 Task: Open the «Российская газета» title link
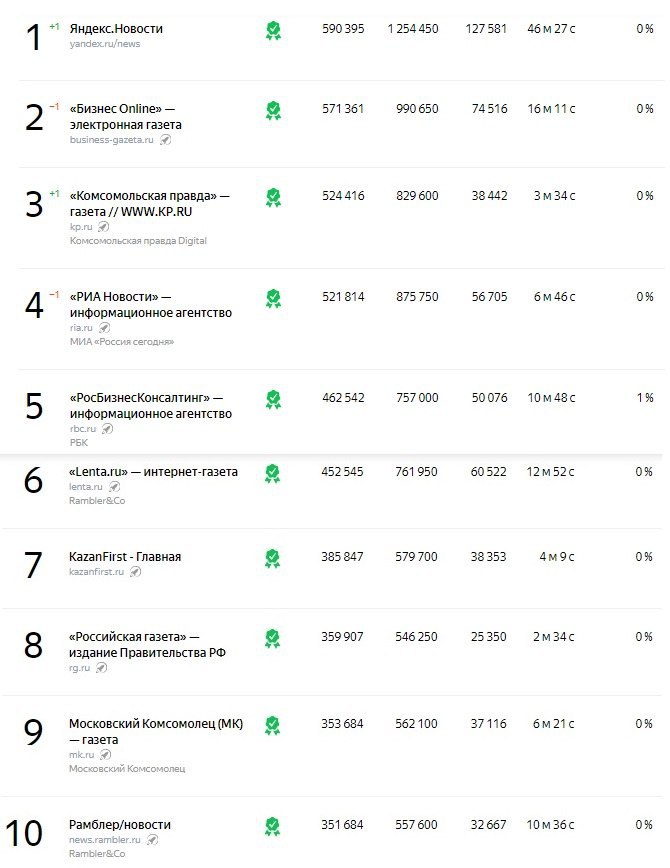(x=147, y=644)
